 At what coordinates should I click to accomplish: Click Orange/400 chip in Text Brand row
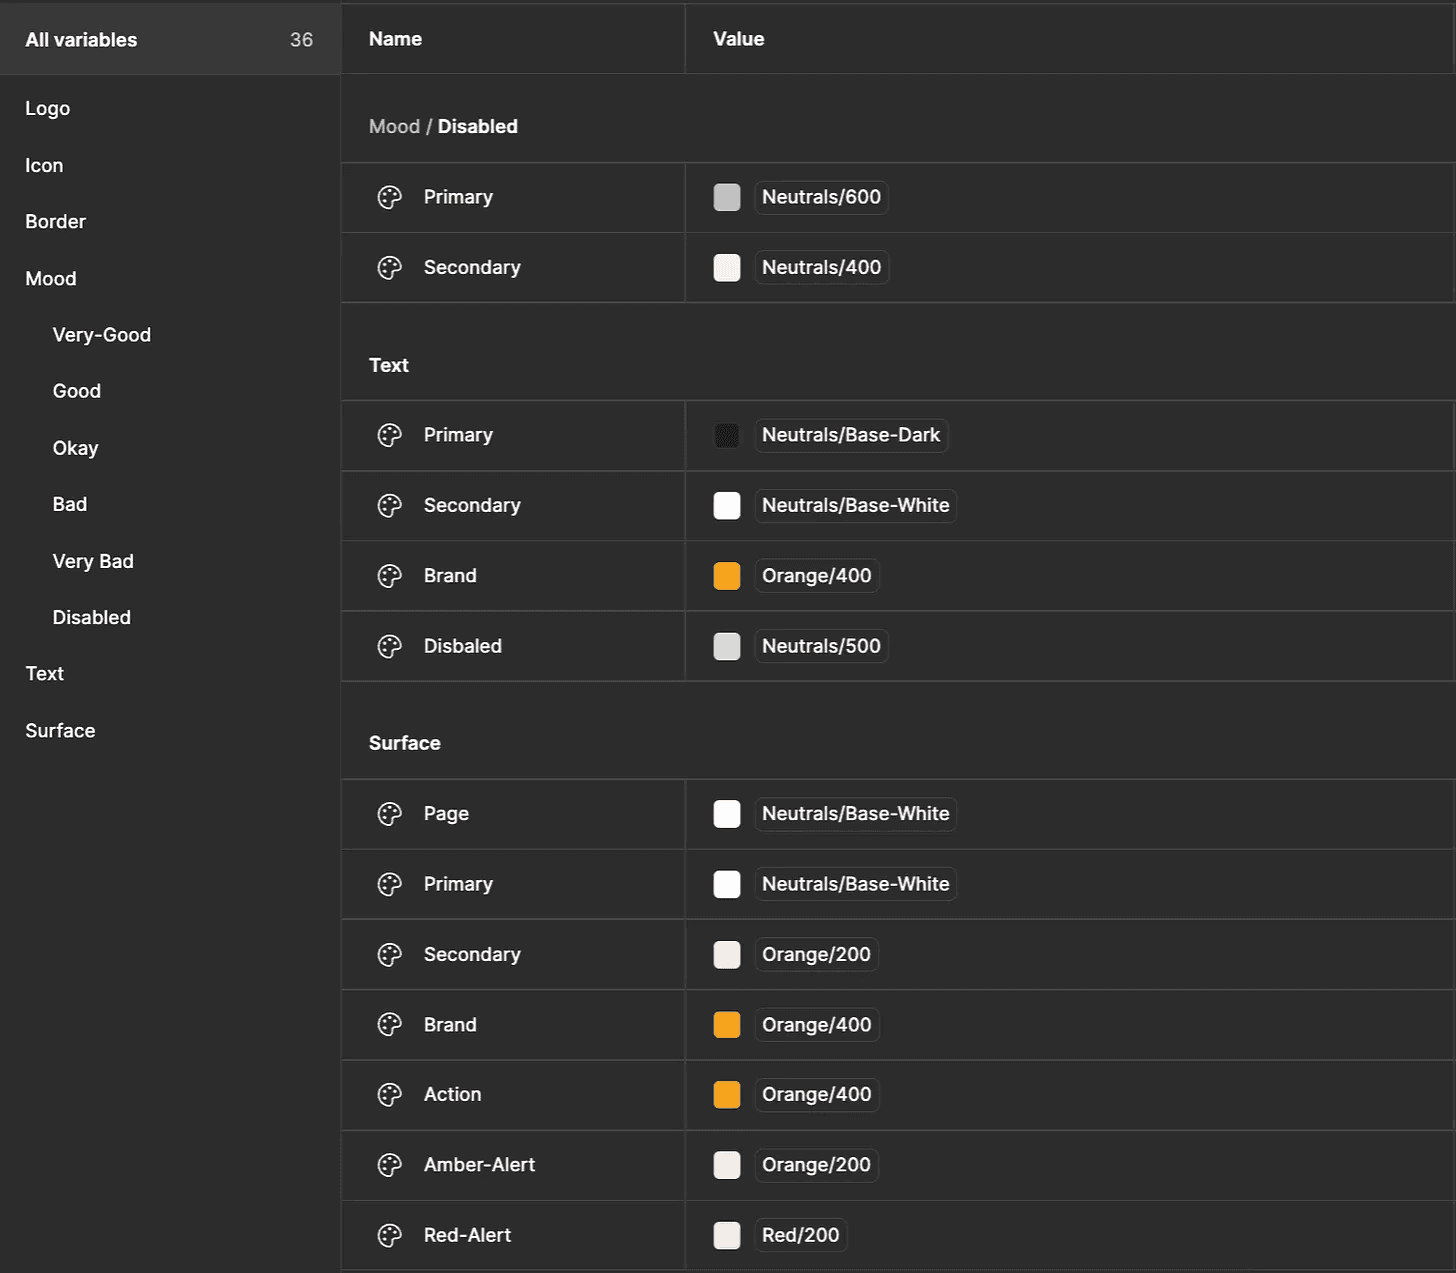pyautogui.click(x=817, y=576)
